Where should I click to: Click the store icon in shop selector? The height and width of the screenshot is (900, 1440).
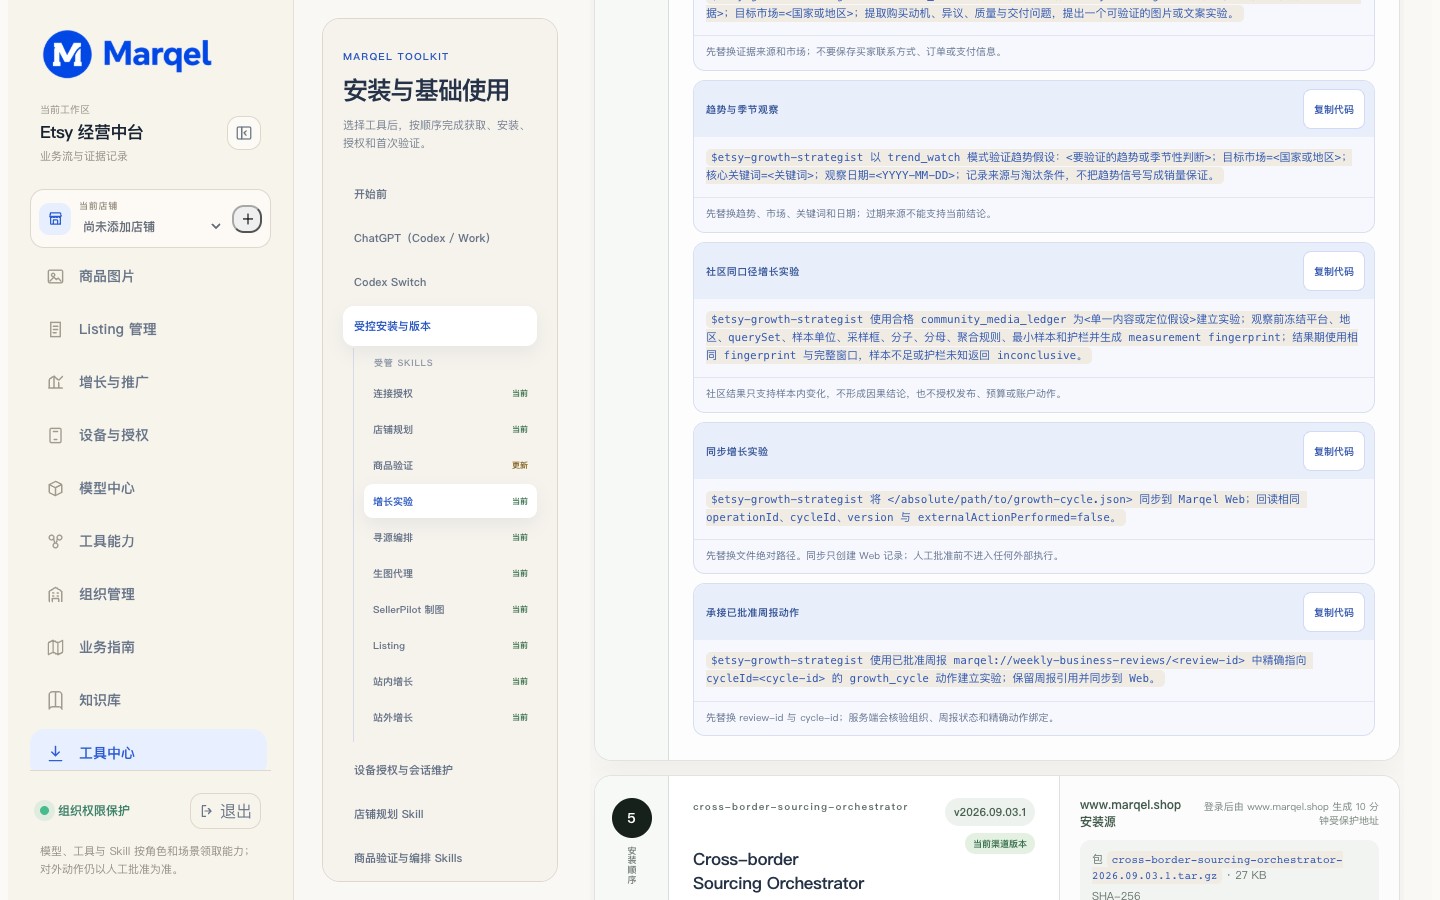point(56,218)
